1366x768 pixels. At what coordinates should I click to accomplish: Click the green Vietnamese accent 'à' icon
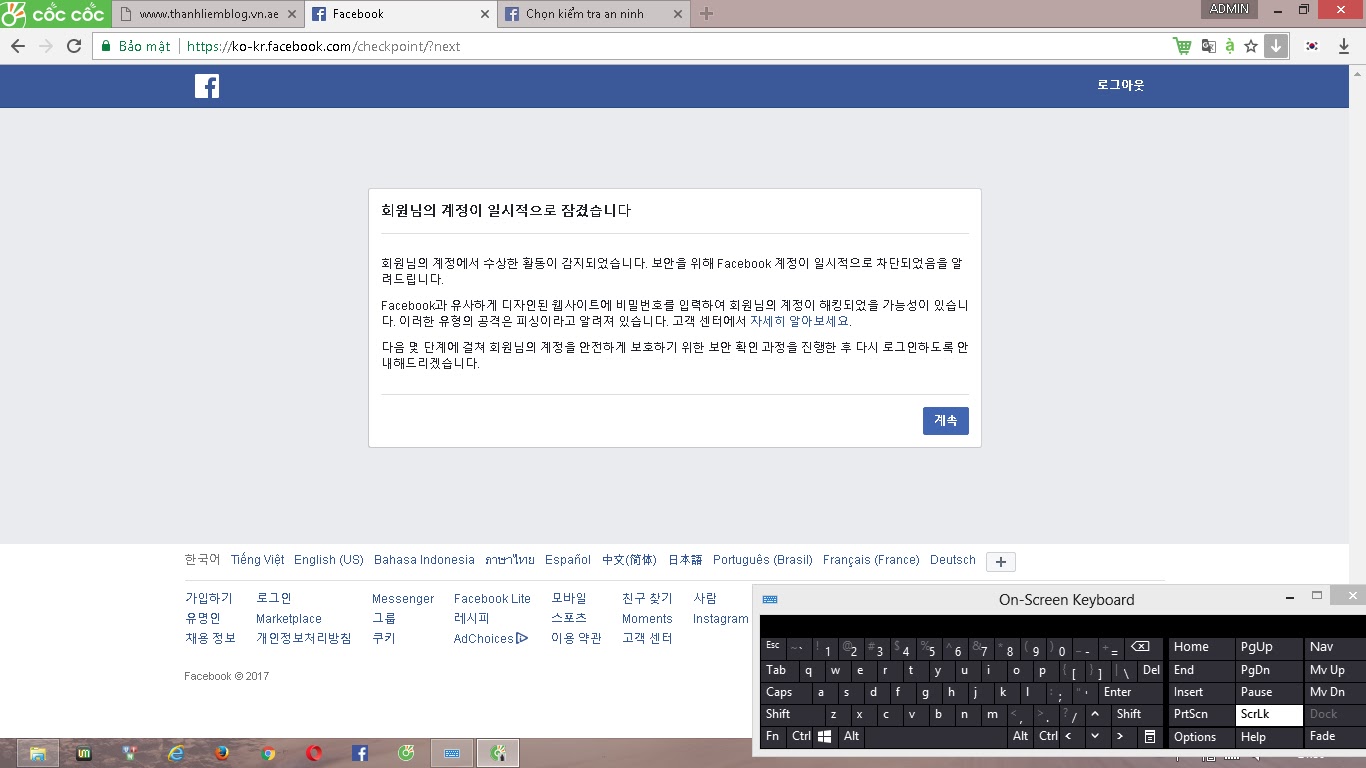(1229, 46)
